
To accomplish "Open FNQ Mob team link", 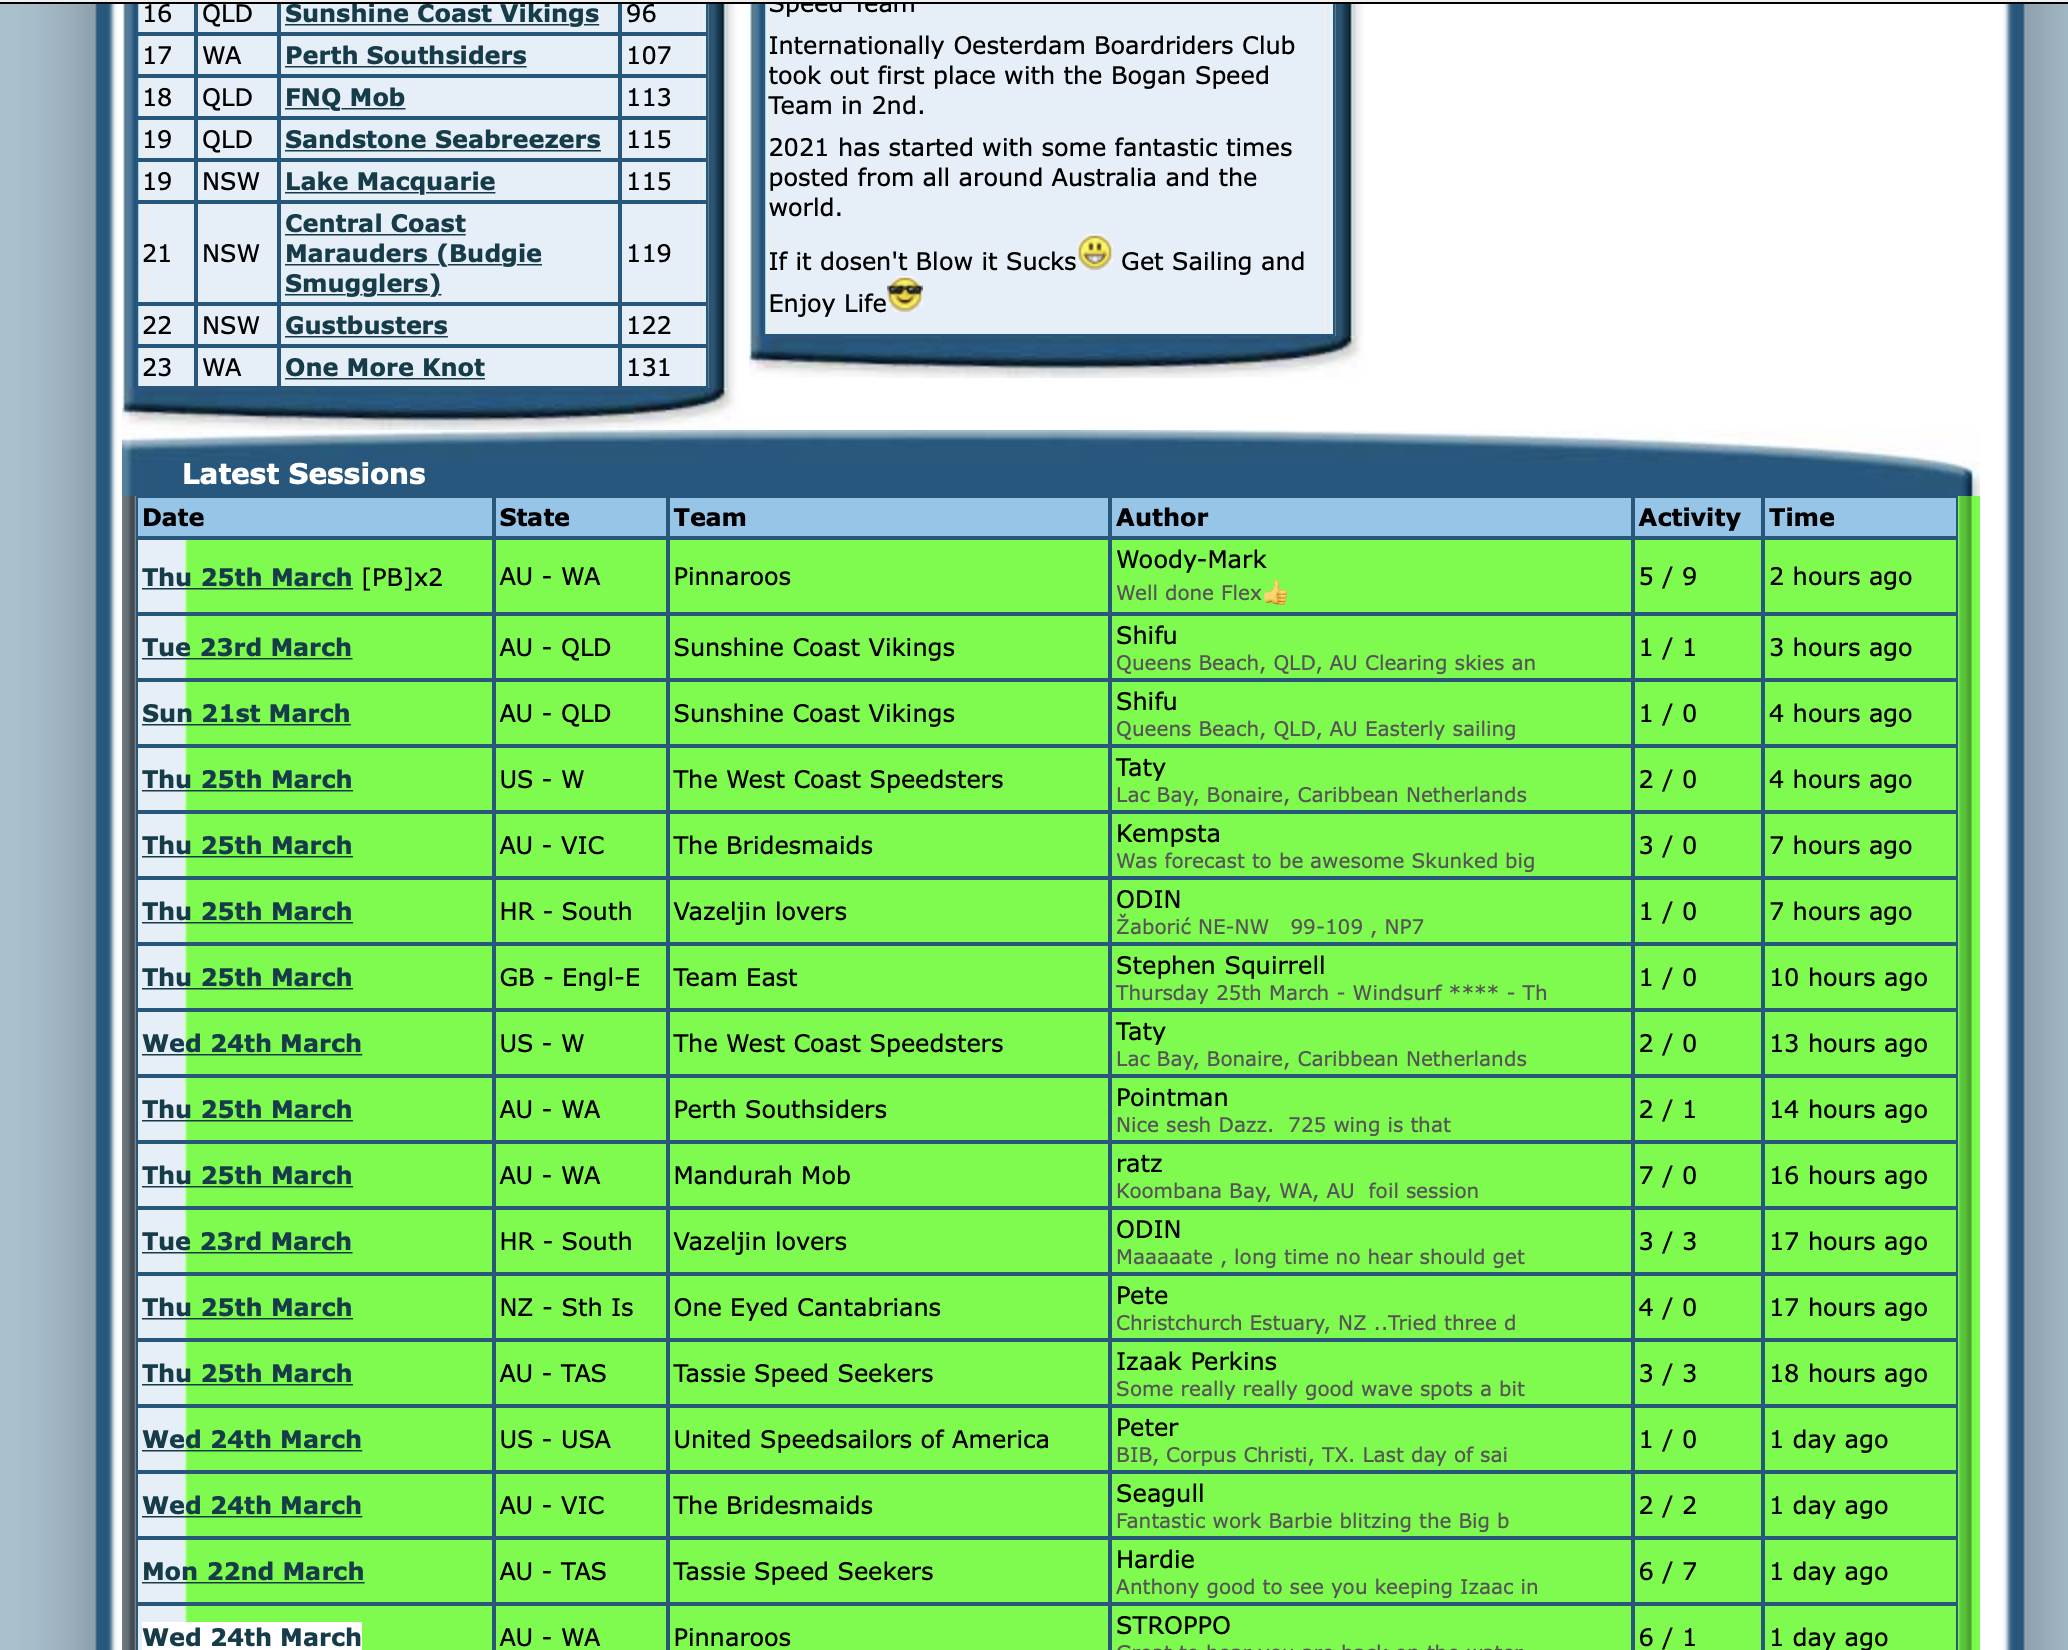I will (344, 97).
